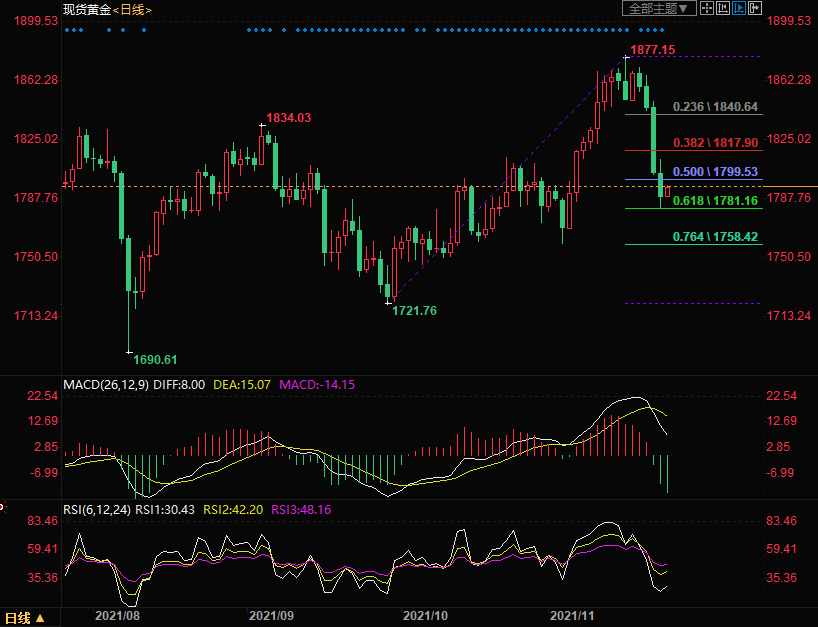818x627 pixels.
Task: Click the crosshair cursor icon in top toolbar
Action: click(706, 8)
